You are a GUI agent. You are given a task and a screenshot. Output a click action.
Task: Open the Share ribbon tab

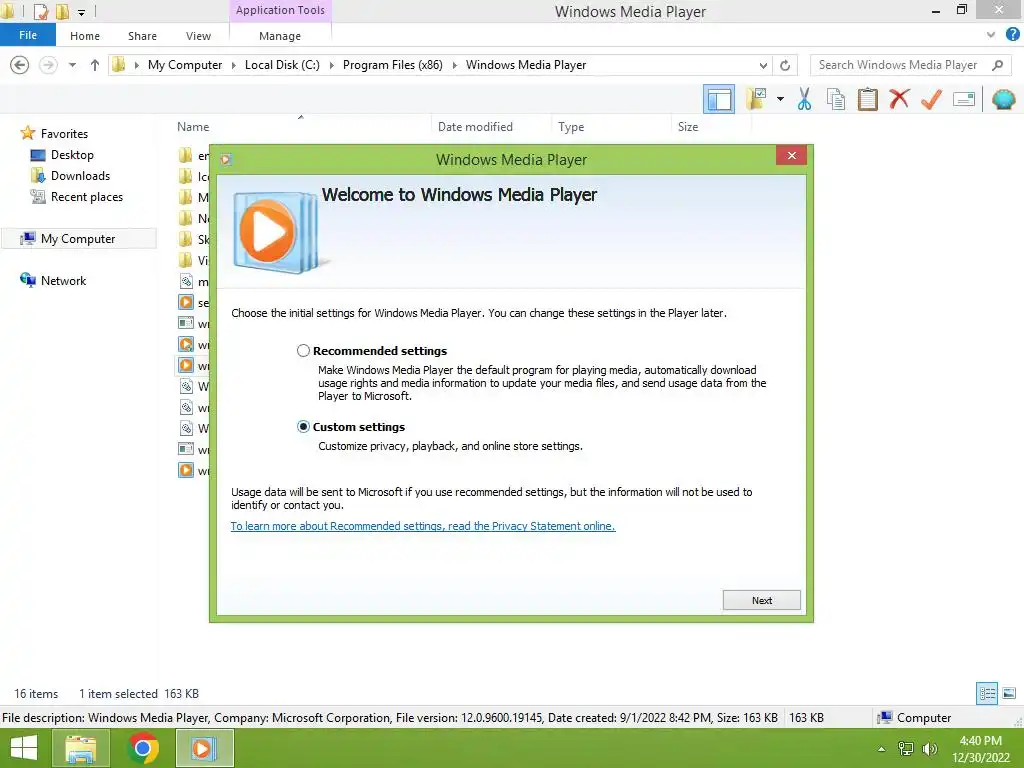pos(142,36)
